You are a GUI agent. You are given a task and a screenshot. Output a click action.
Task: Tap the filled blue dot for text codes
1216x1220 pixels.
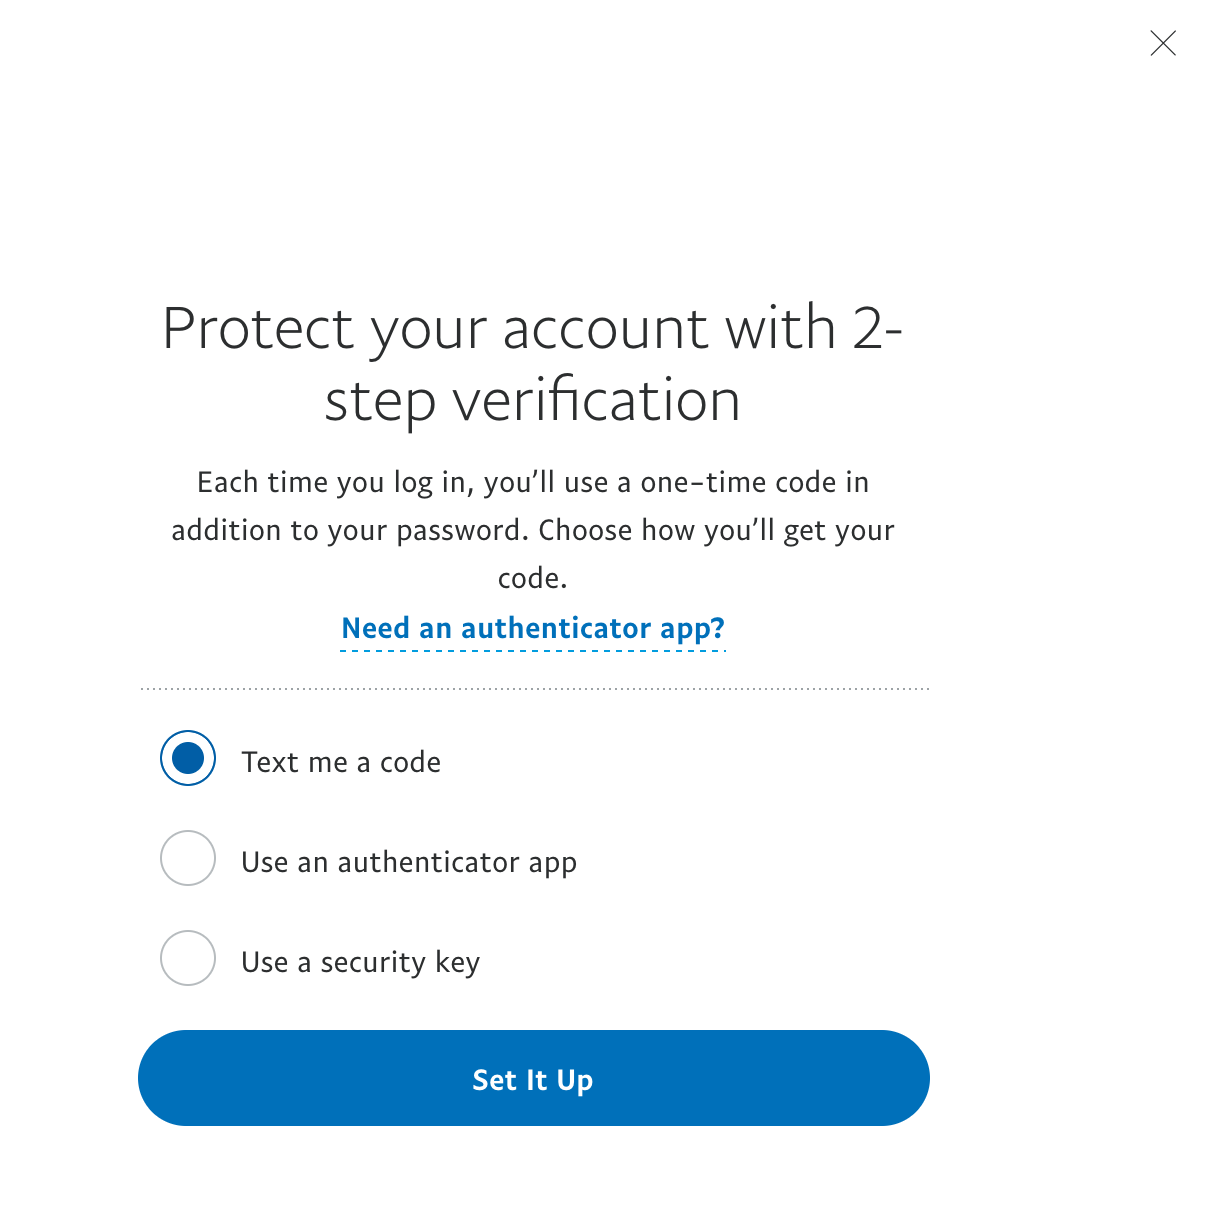coord(188,759)
